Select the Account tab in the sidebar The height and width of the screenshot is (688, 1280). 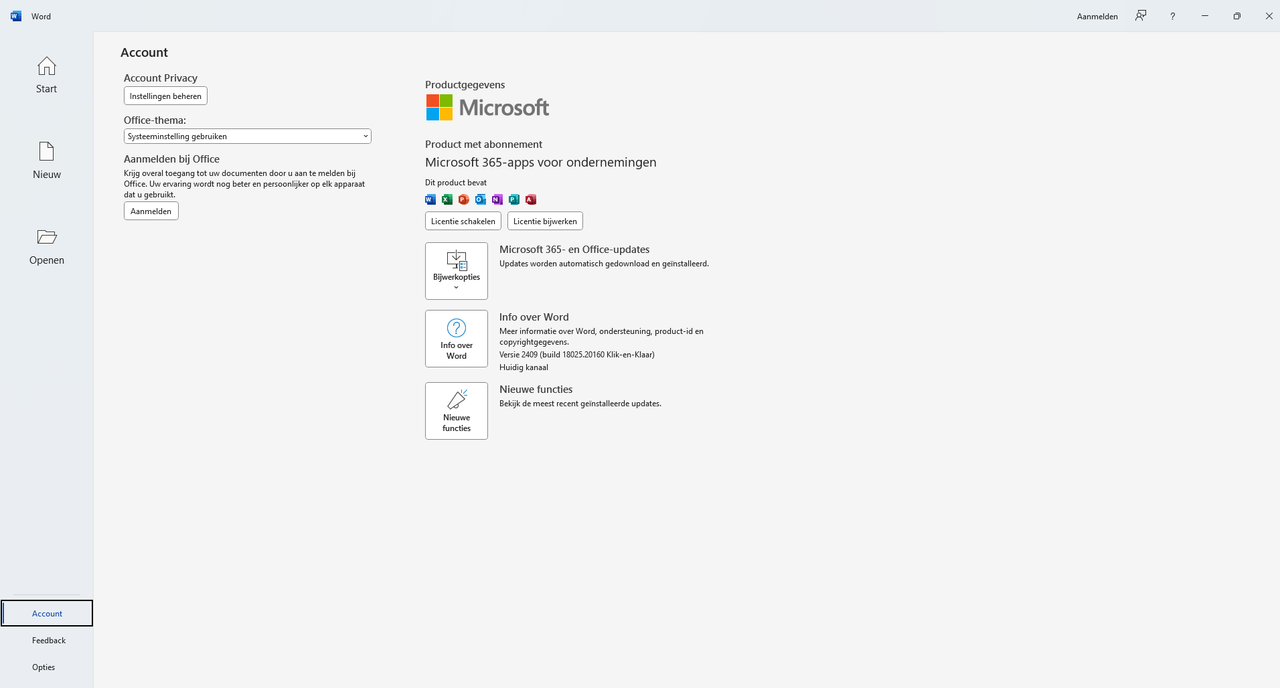(47, 613)
